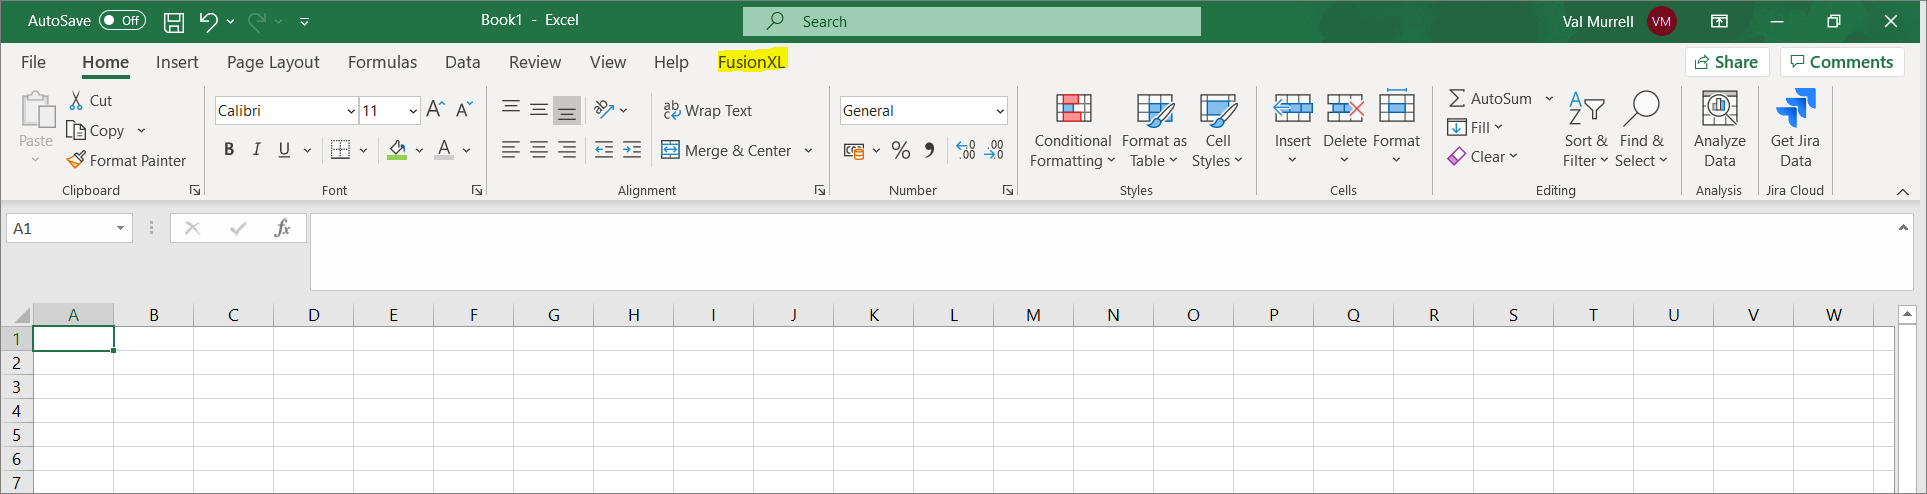Apply the yellow fill color
The image size is (1927, 494).
click(397, 150)
